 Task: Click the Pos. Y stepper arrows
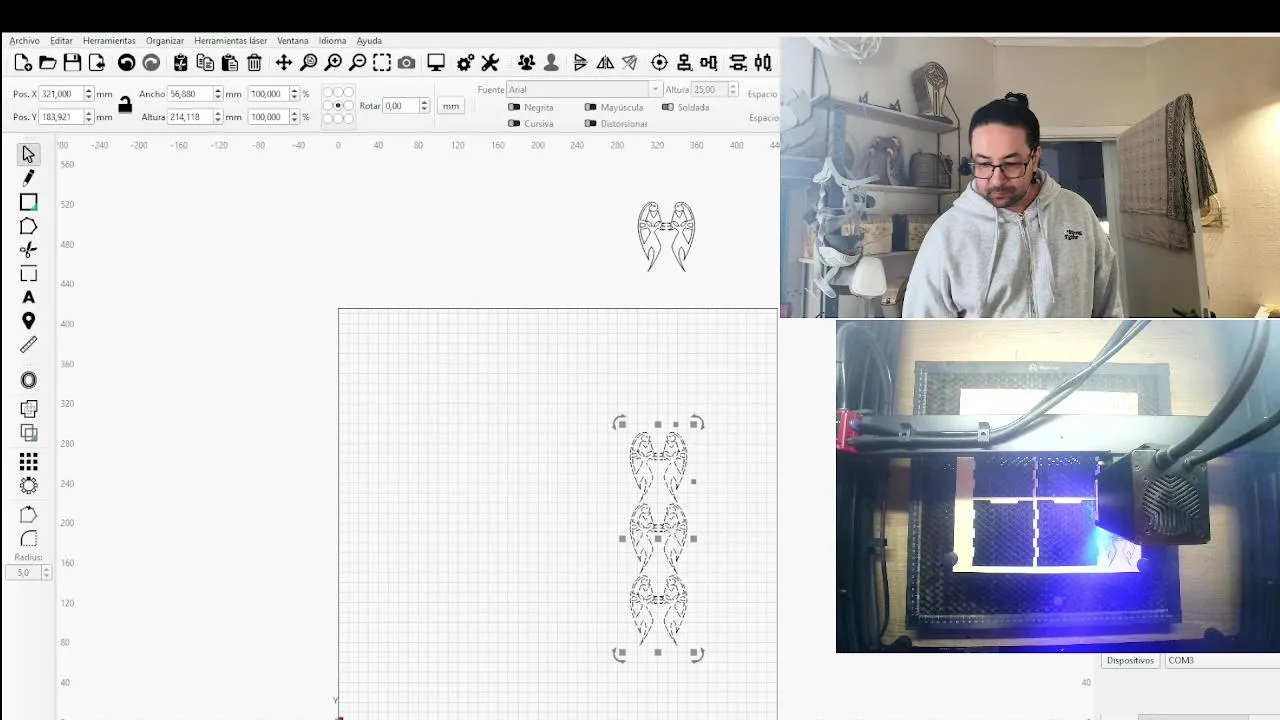pyautogui.click(x=88, y=117)
